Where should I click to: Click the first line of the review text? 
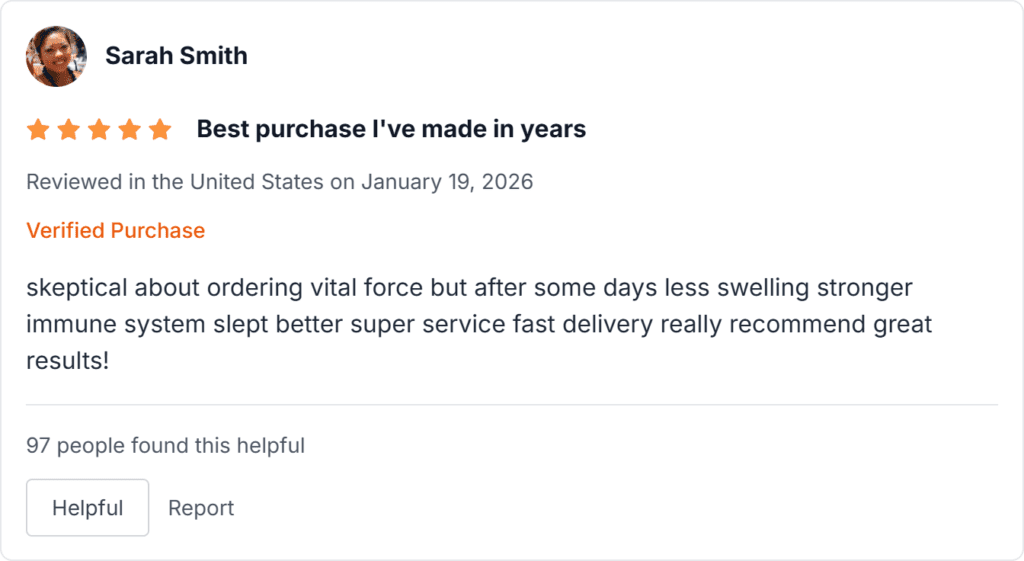point(469,288)
